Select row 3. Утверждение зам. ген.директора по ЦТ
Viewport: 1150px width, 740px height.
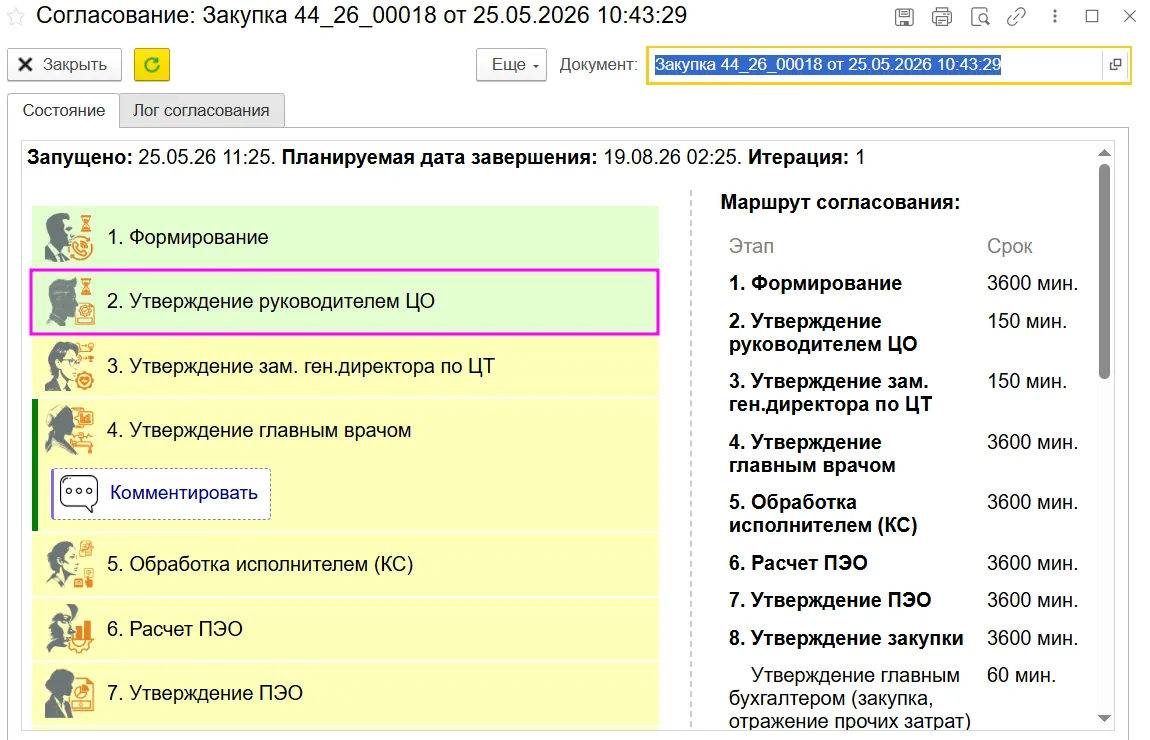coord(345,366)
